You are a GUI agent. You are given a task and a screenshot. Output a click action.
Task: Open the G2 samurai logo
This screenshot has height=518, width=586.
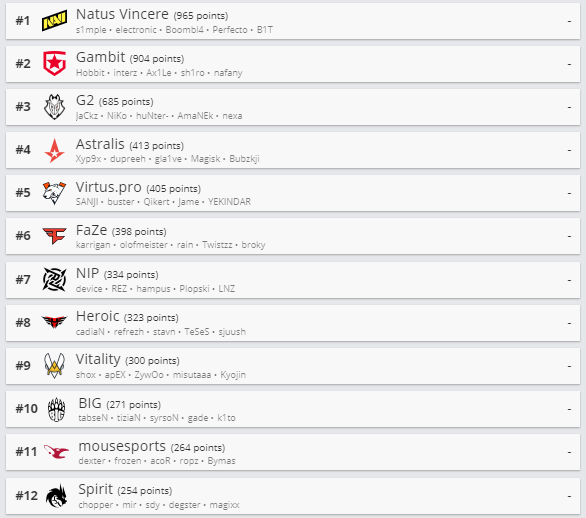pos(55,107)
